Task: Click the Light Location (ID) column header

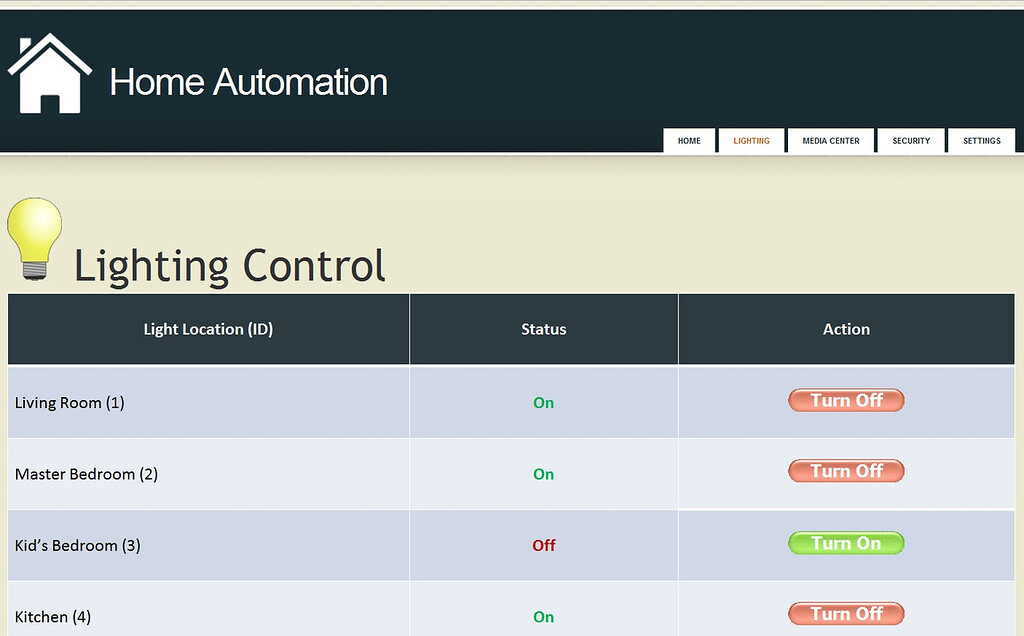Action: pyautogui.click(x=208, y=329)
